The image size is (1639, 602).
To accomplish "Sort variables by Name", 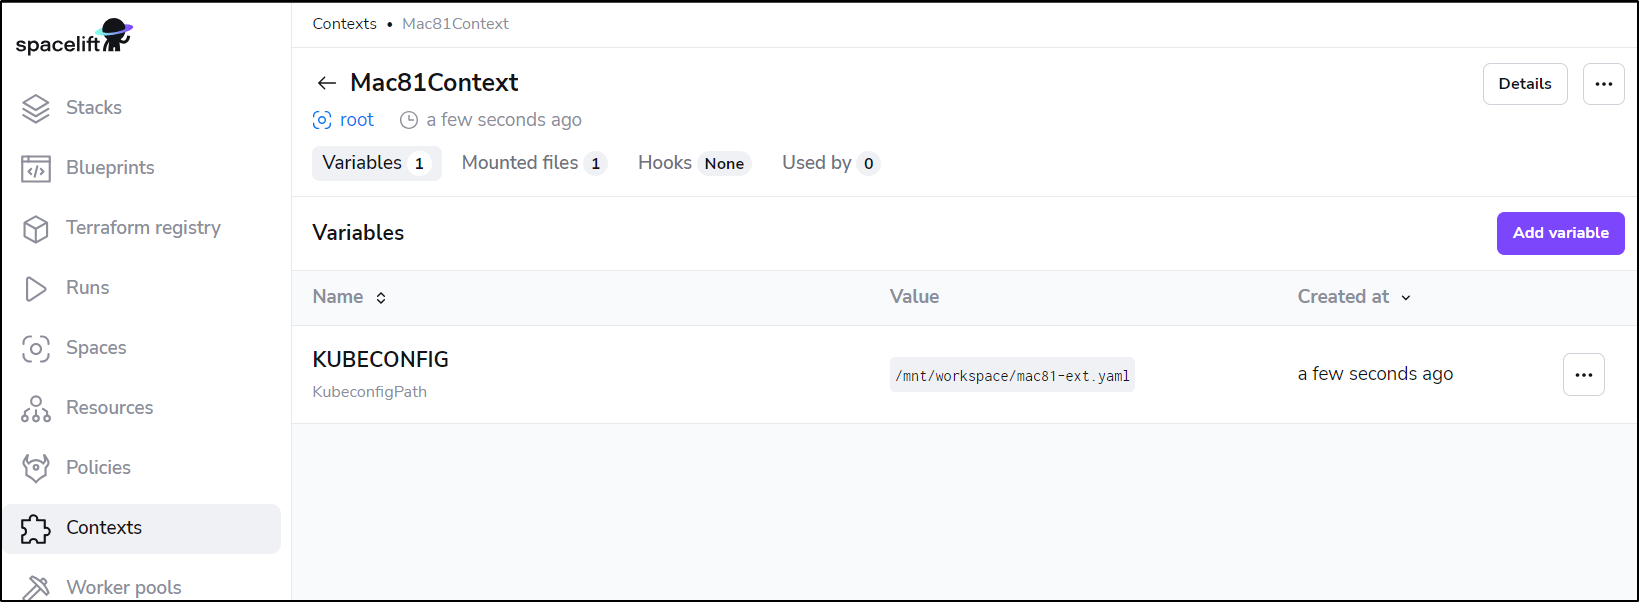I will (349, 297).
